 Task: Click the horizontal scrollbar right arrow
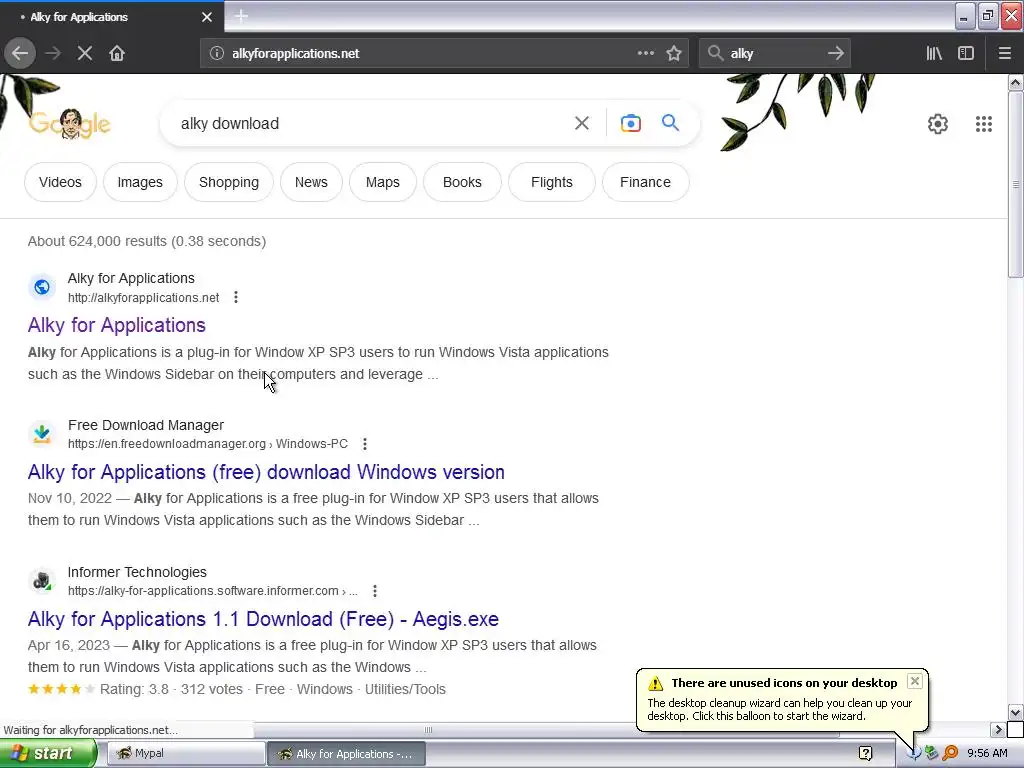coord(998,729)
